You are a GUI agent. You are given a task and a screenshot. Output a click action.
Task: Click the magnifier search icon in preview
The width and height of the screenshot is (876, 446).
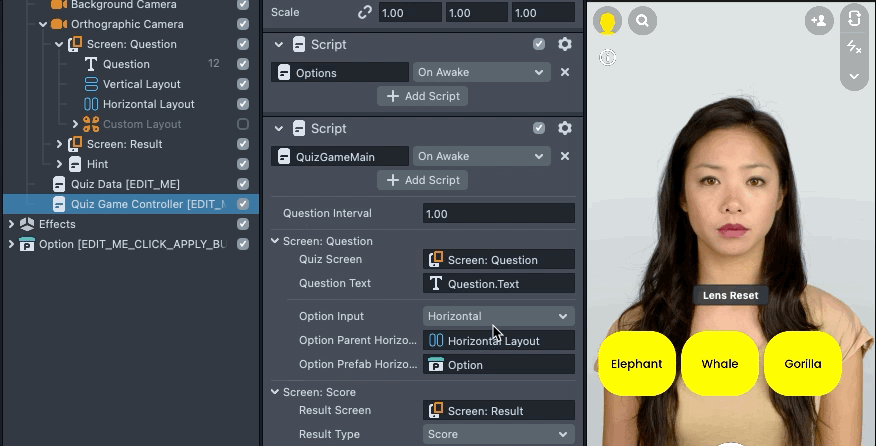(642, 20)
